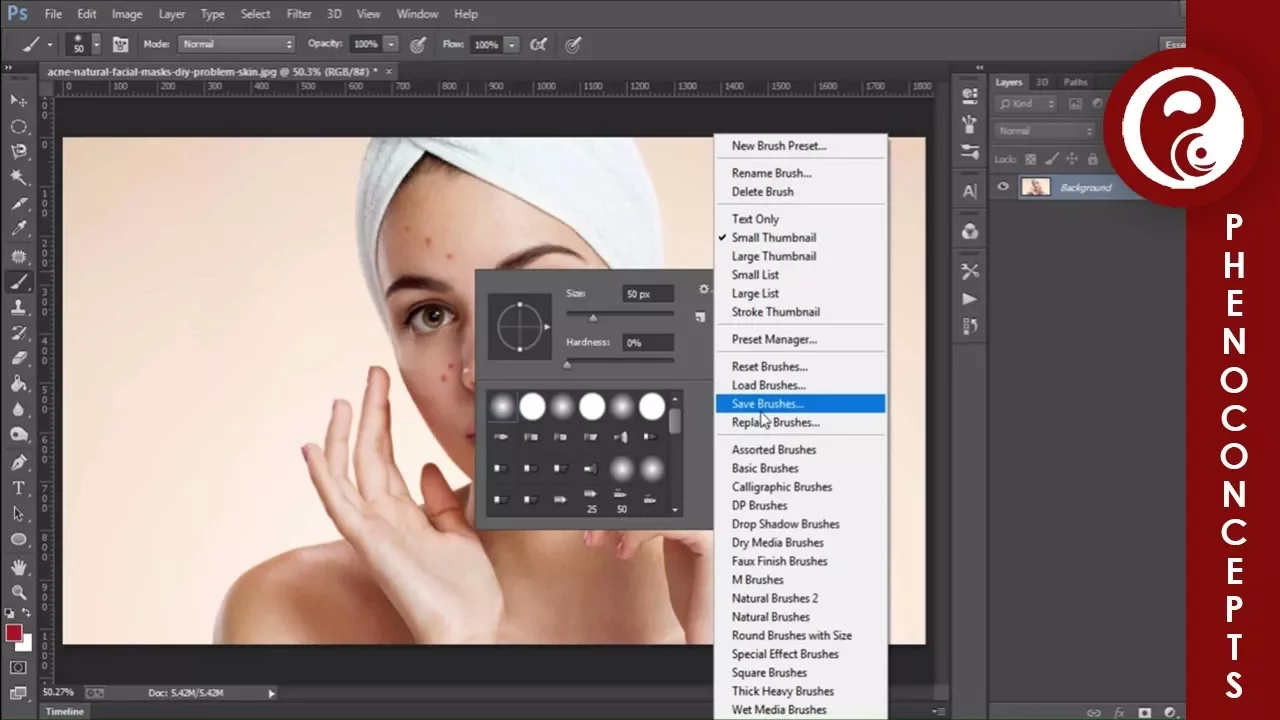Toggle lock image pixels
This screenshot has width=1280, height=720.
point(1051,159)
